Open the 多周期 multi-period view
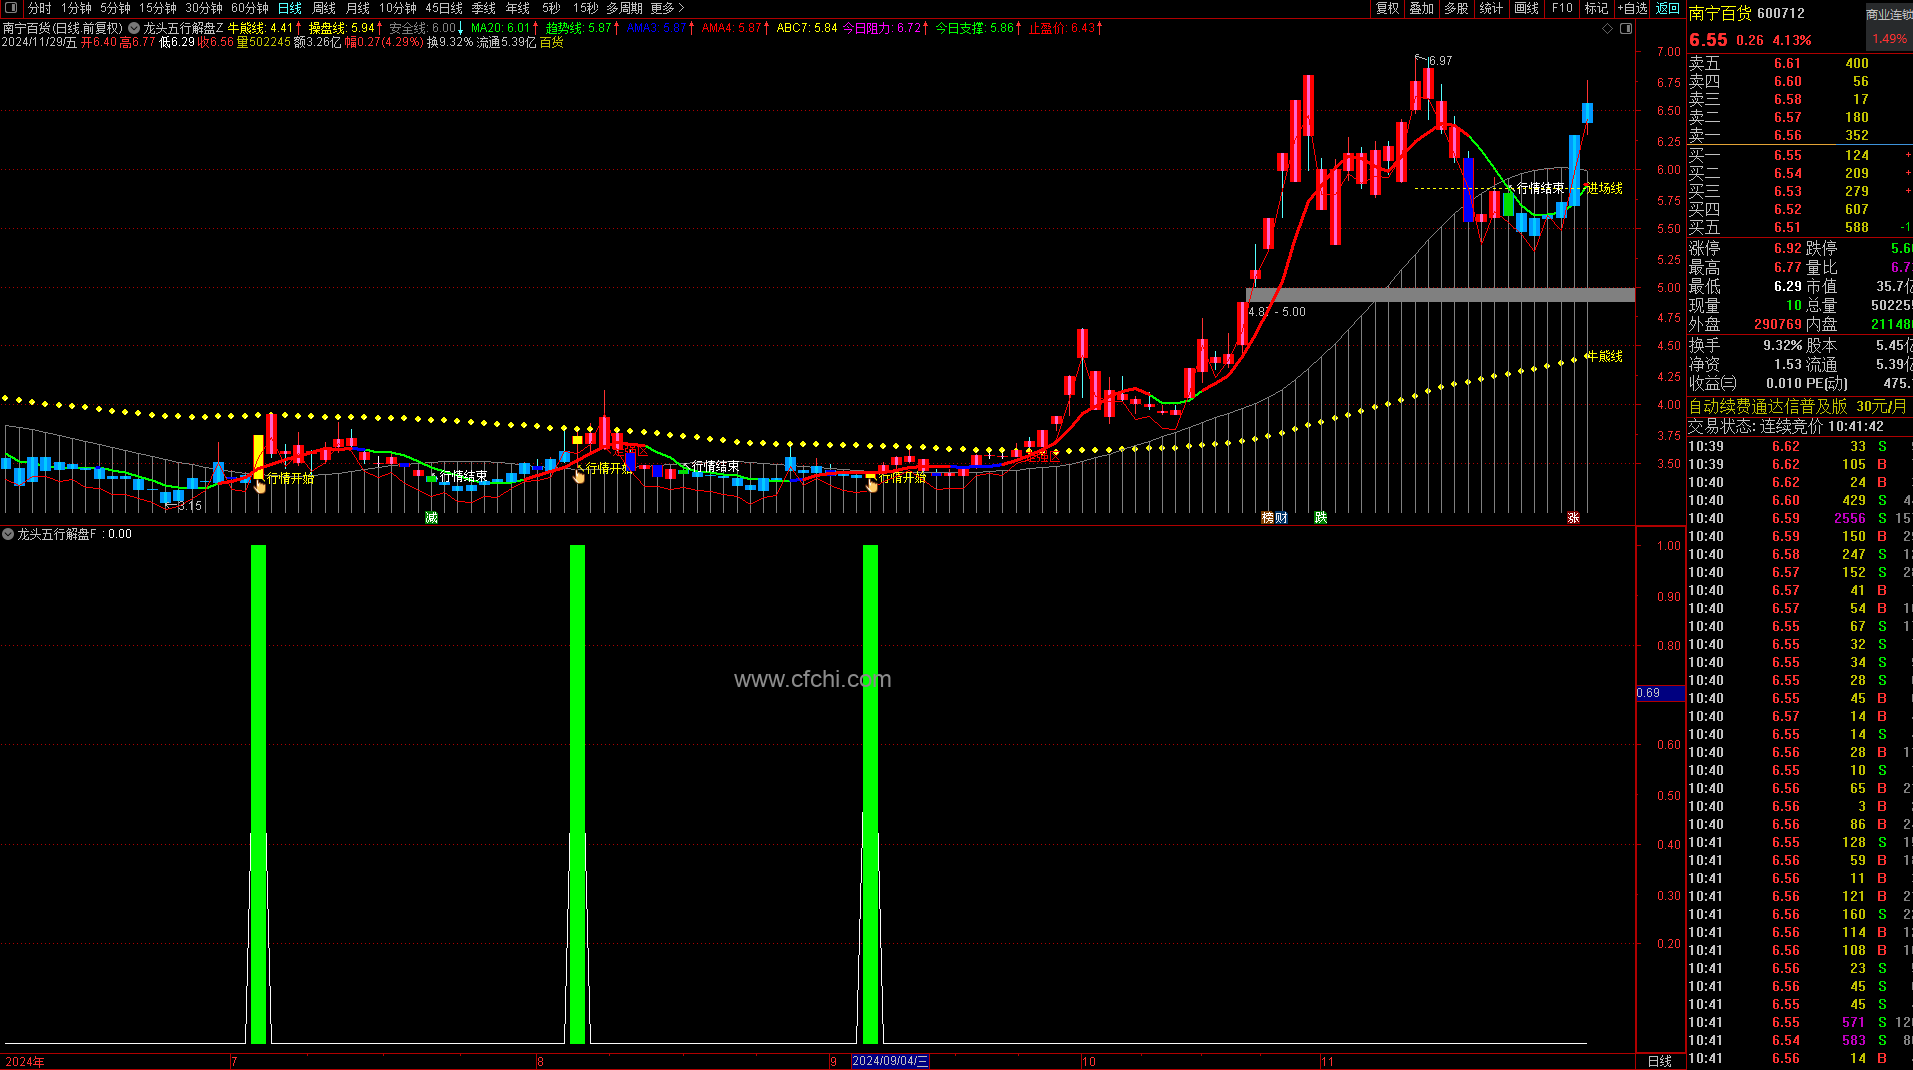The height and width of the screenshot is (1070, 1913). click(624, 8)
